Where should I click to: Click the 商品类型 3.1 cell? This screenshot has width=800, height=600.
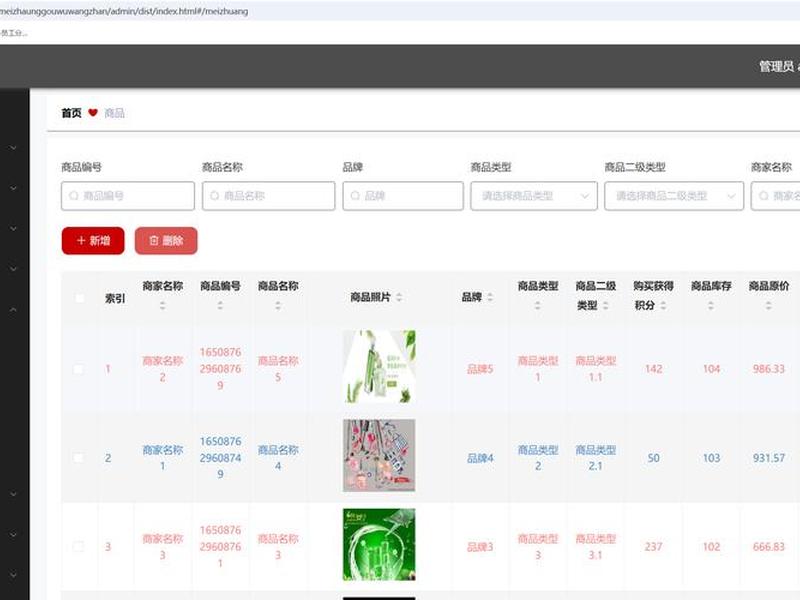click(x=595, y=547)
